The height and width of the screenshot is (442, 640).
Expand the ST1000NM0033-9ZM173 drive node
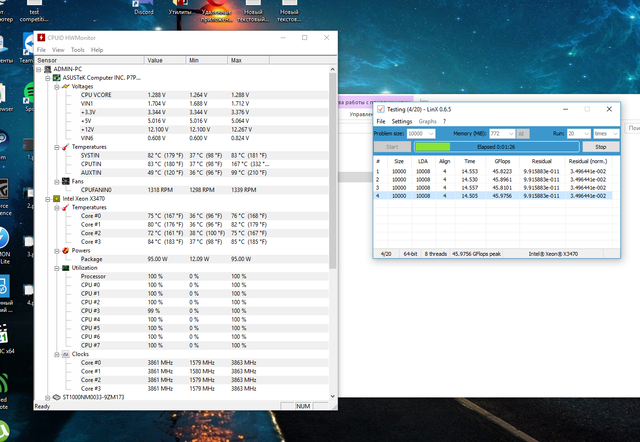point(48,398)
